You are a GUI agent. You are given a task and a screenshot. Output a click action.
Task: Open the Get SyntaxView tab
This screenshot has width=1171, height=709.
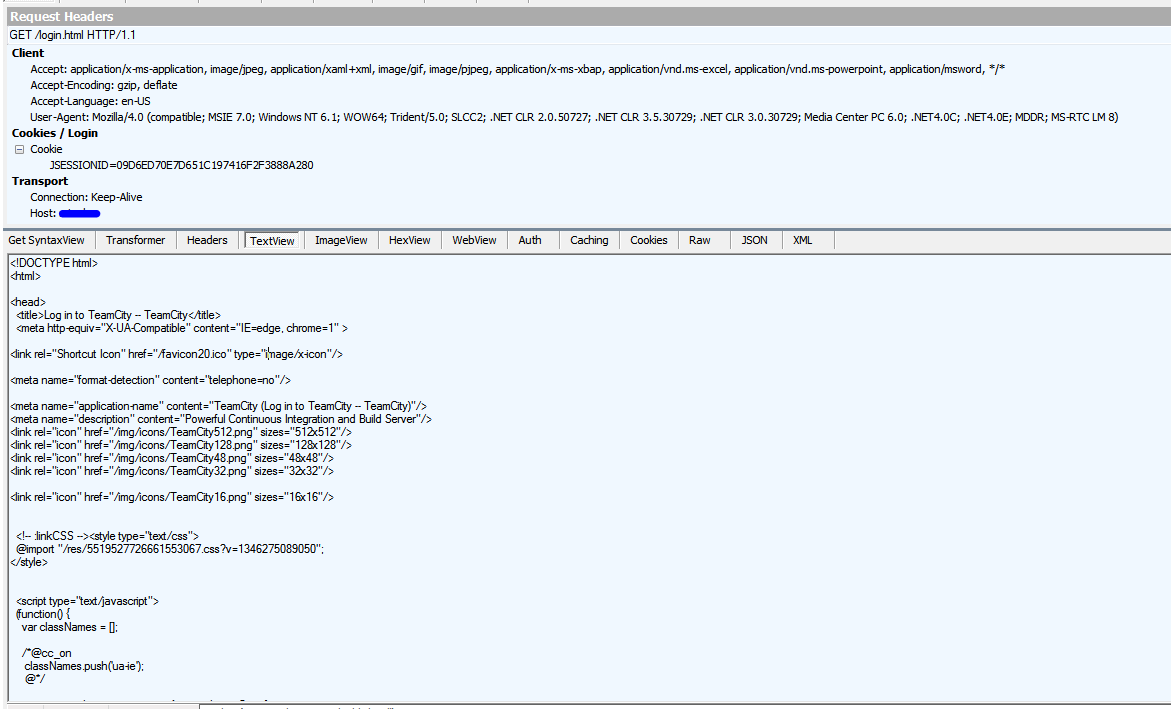[47, 240]
